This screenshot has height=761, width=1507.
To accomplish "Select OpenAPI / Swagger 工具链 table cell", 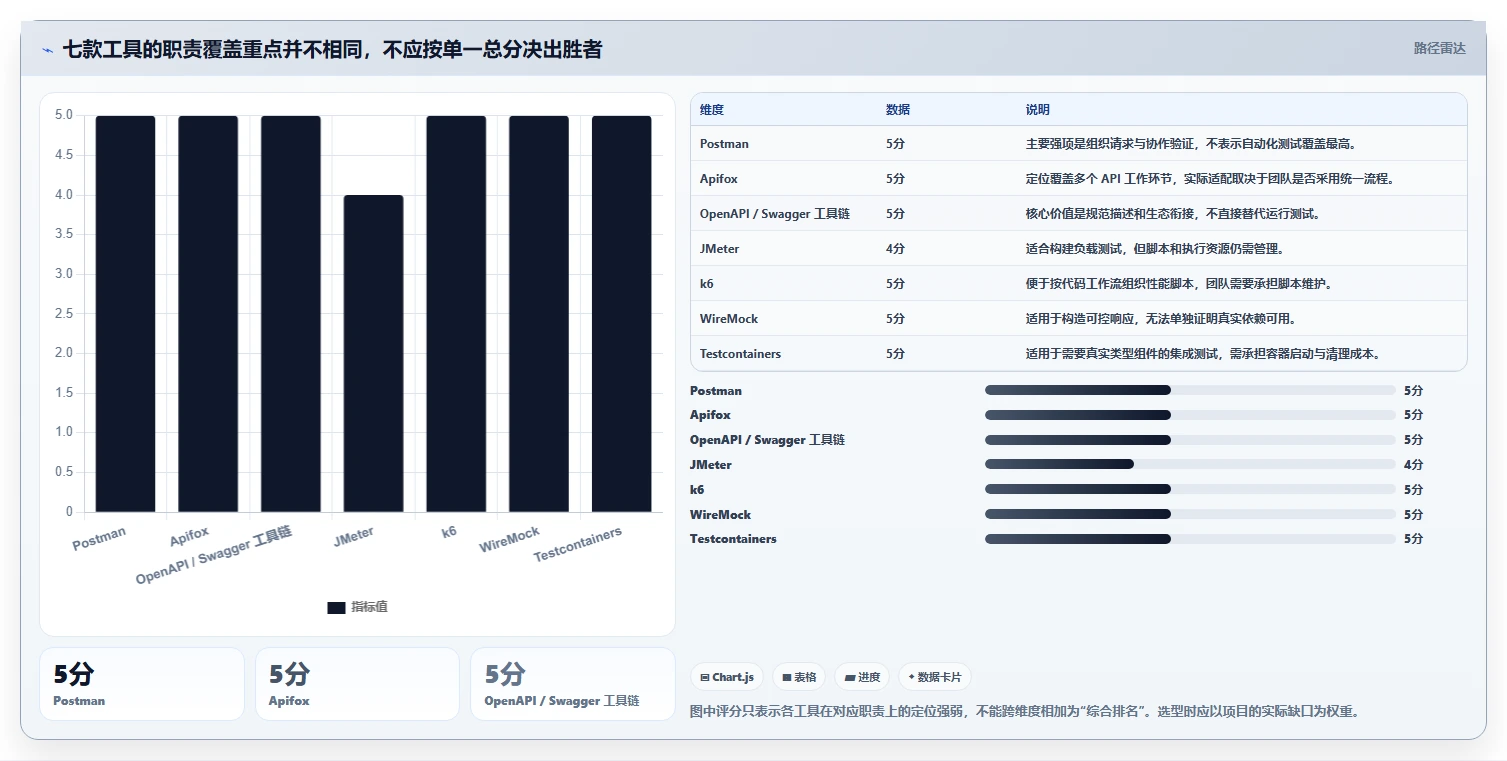I will pyautogui.click(x=775, y=214).
